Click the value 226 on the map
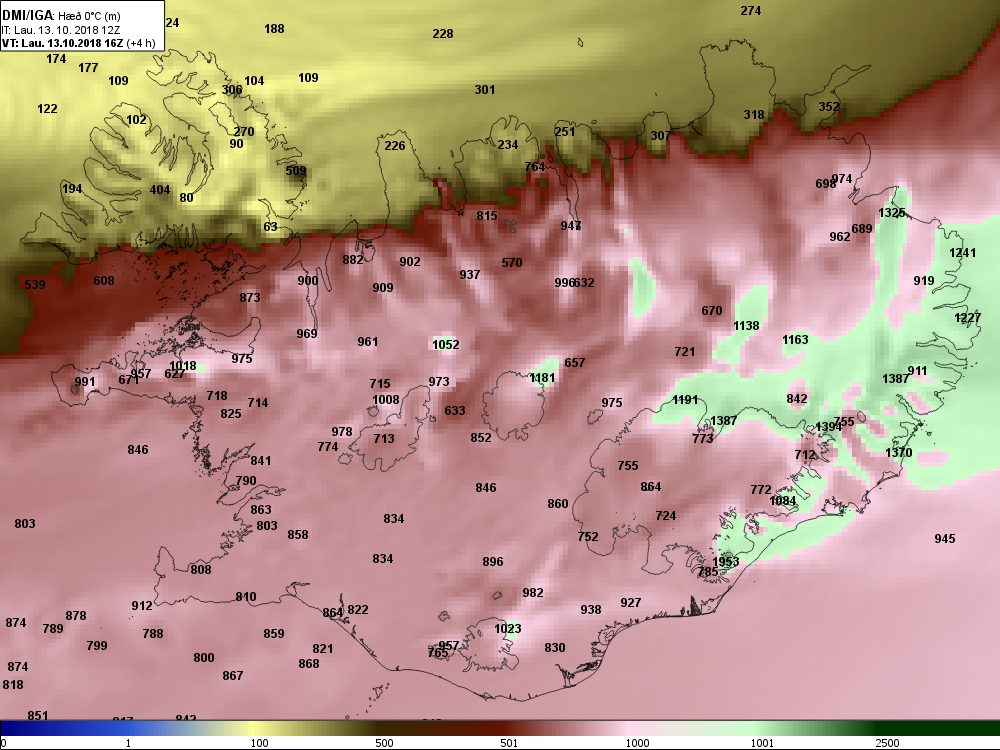This screenshot has height=750, width=1000. pyautogui.click(x=395, y=146)
